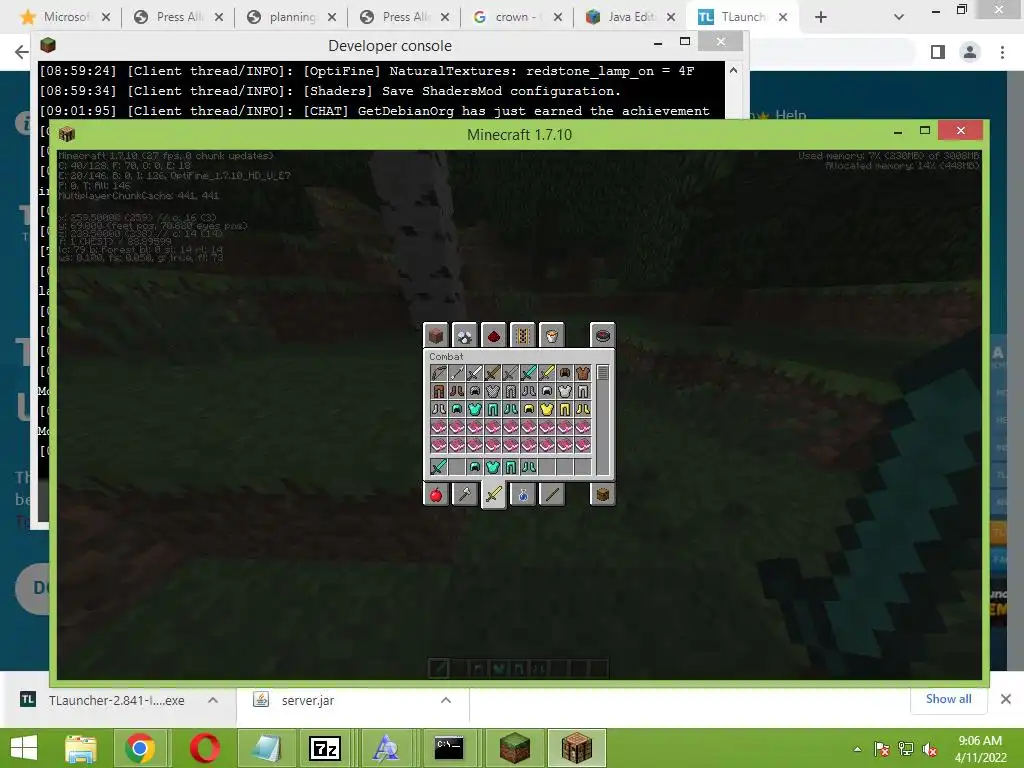This screenshot has width=1024, height=768.
Task: Grab the leather tunic chestplate
Action: 583,373
